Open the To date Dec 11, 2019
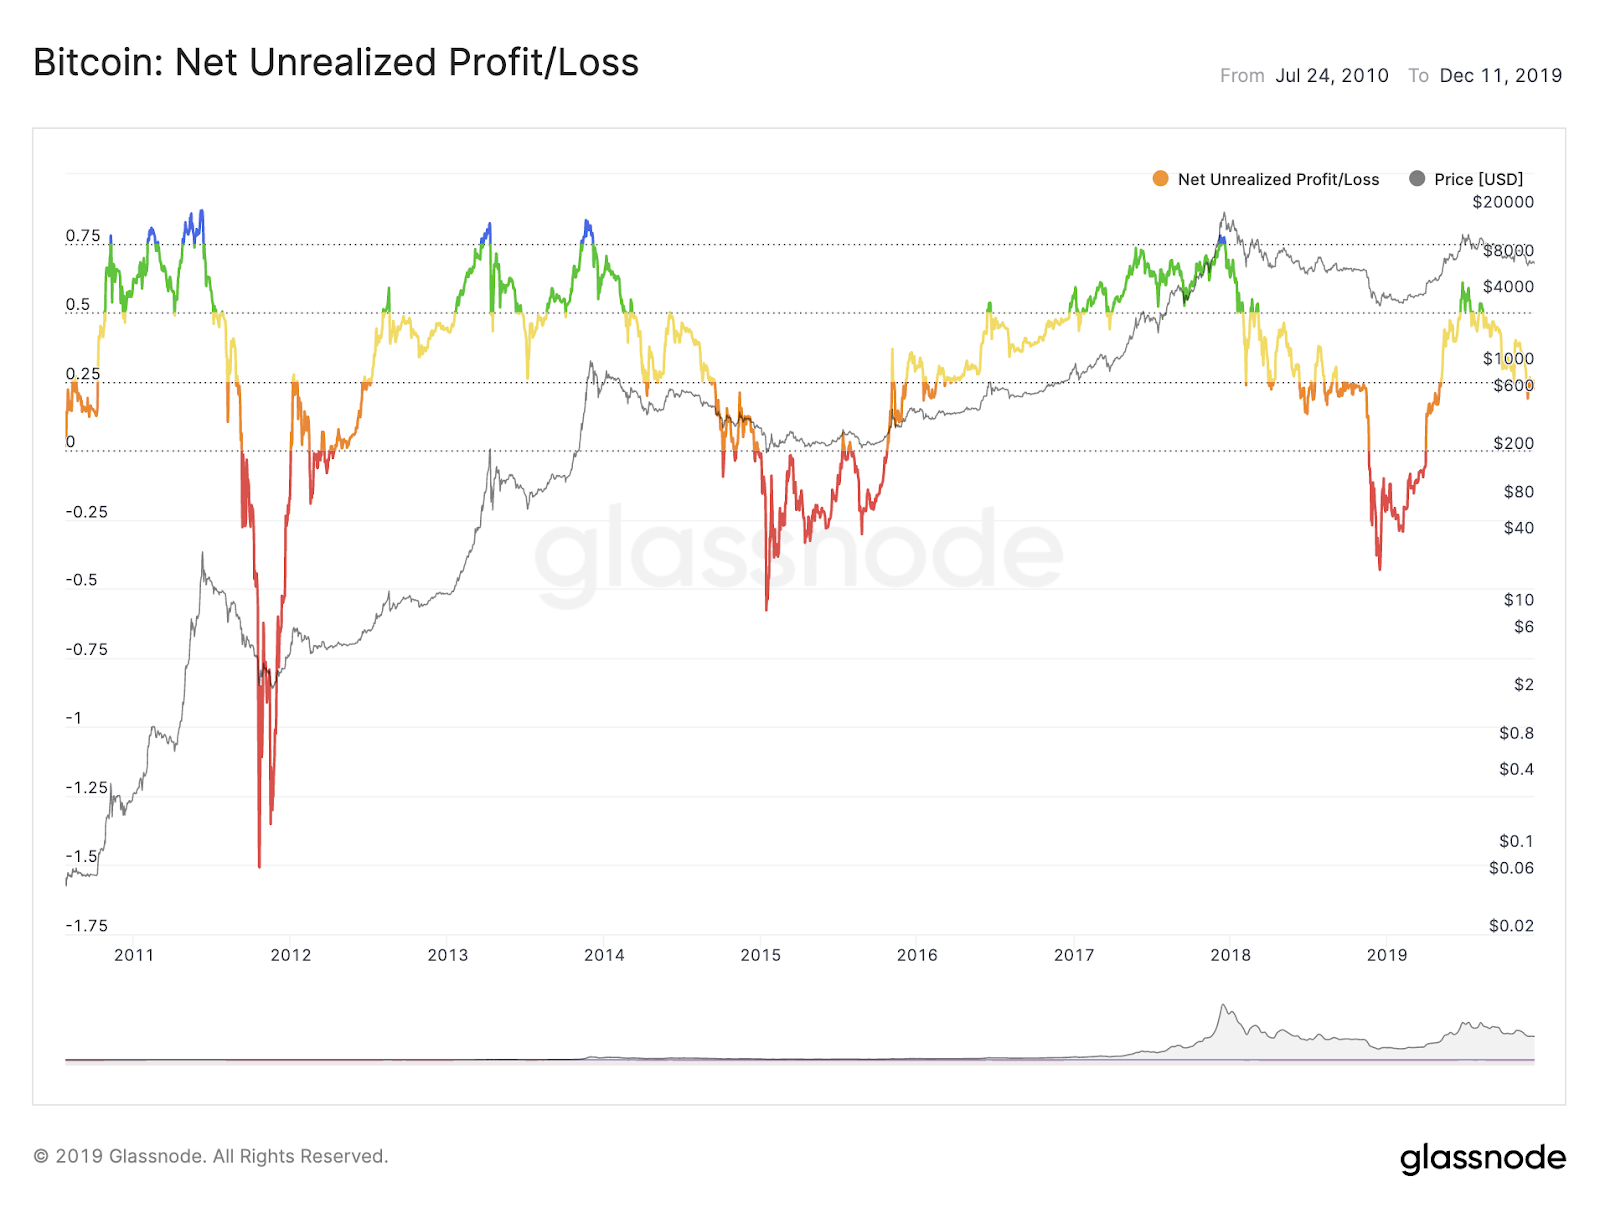This screenshot has height=1213, width=1600. point(1500,76)
